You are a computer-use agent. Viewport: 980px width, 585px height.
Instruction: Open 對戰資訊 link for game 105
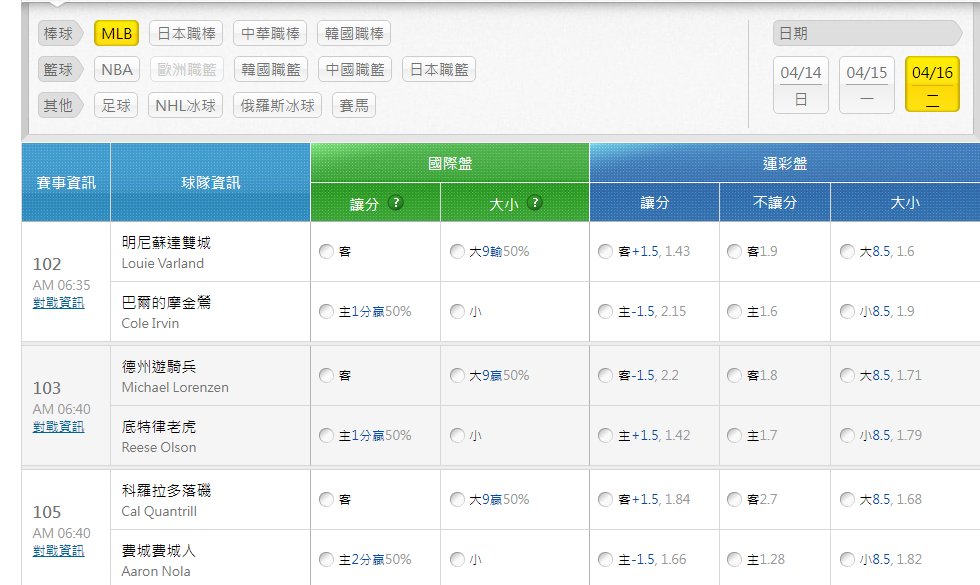58,551
